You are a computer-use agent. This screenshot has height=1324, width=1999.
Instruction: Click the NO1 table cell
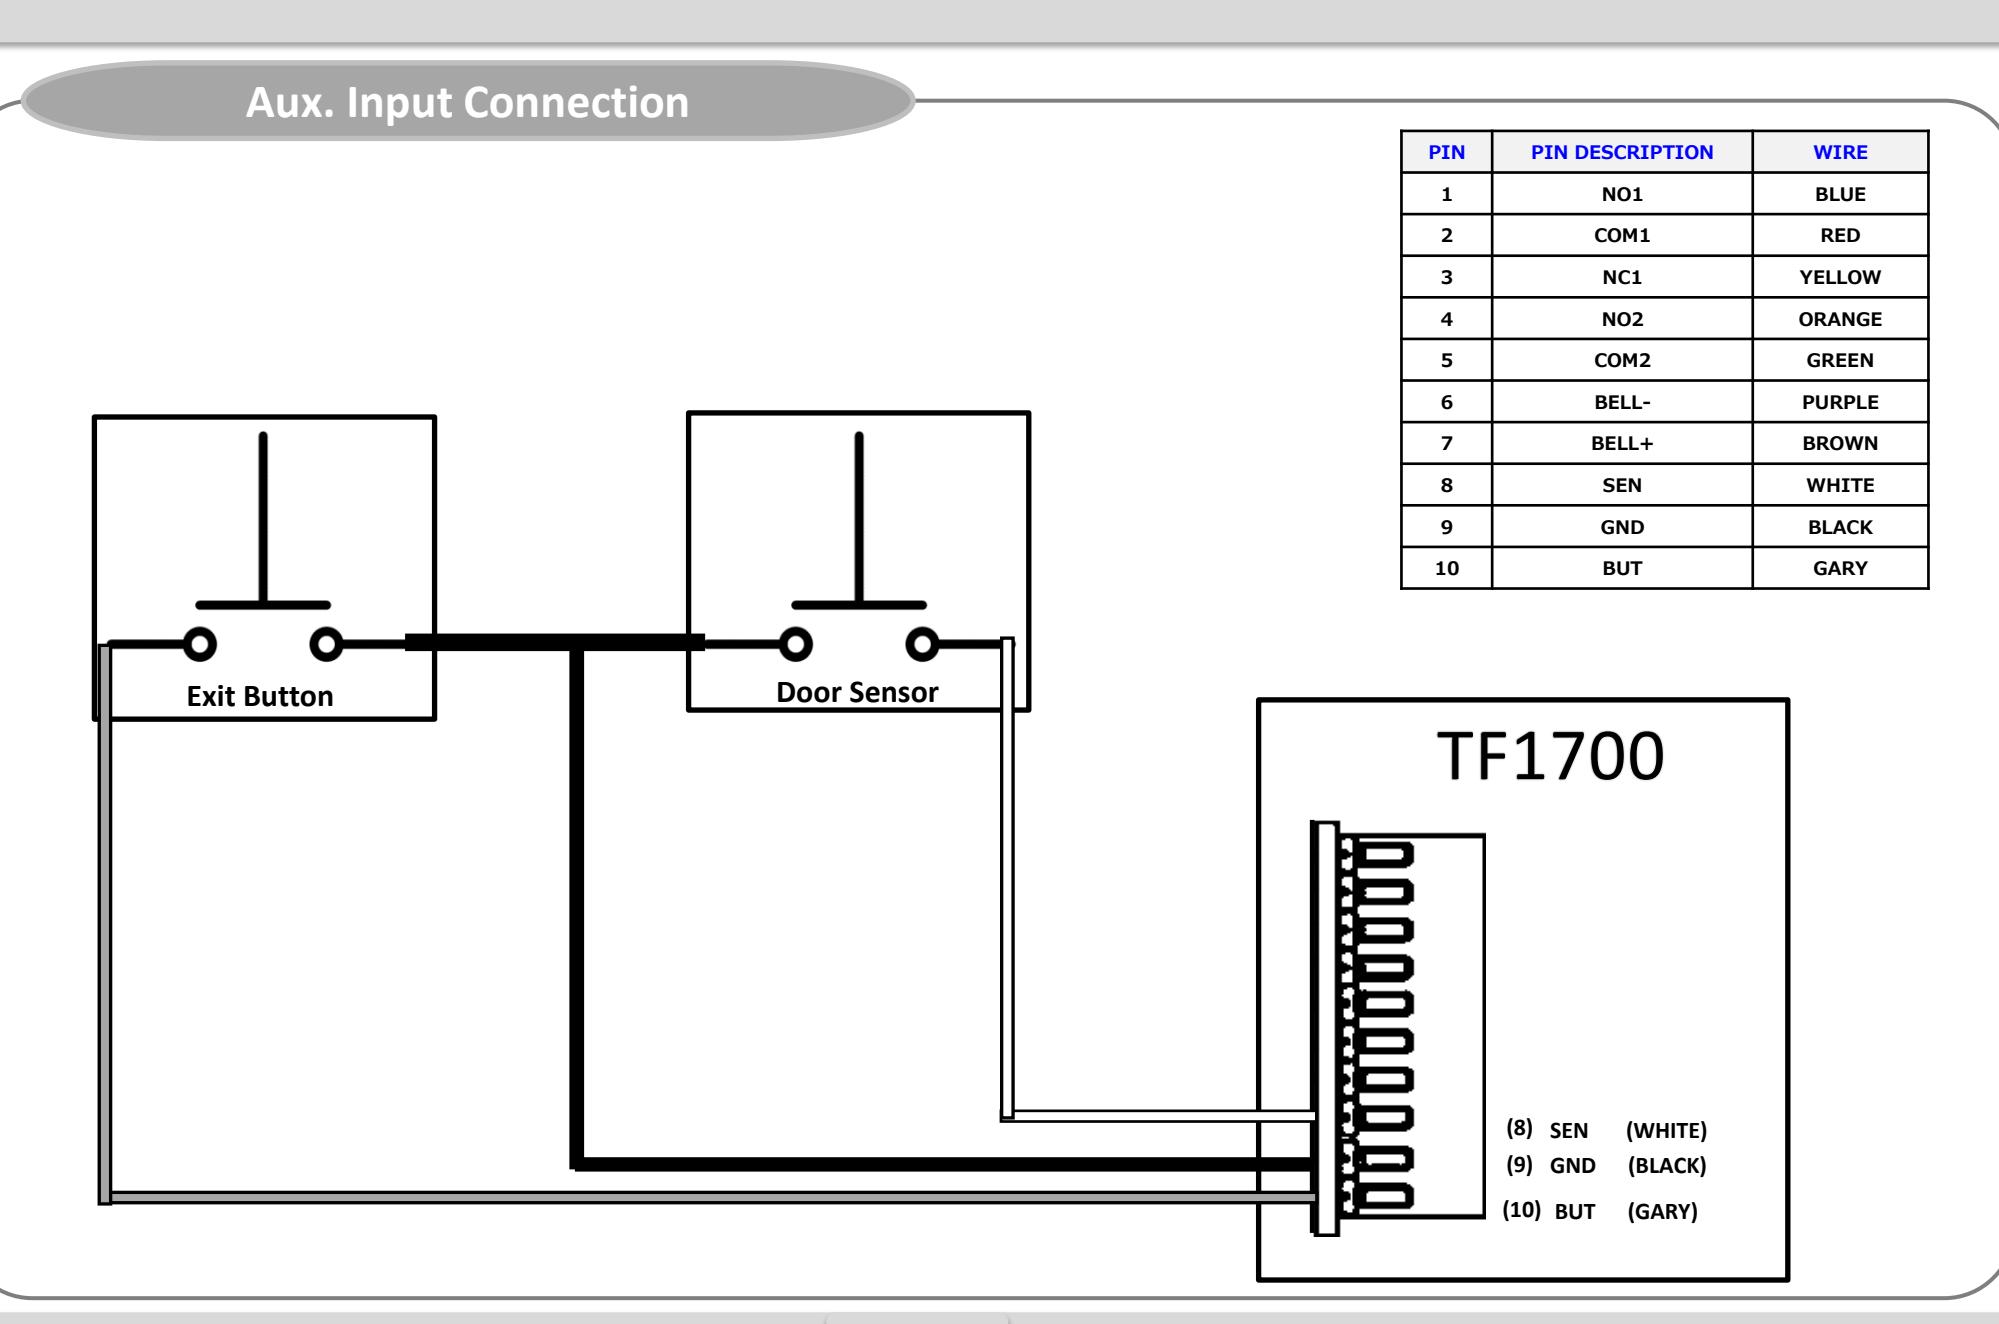click(x=1622, y=194)
